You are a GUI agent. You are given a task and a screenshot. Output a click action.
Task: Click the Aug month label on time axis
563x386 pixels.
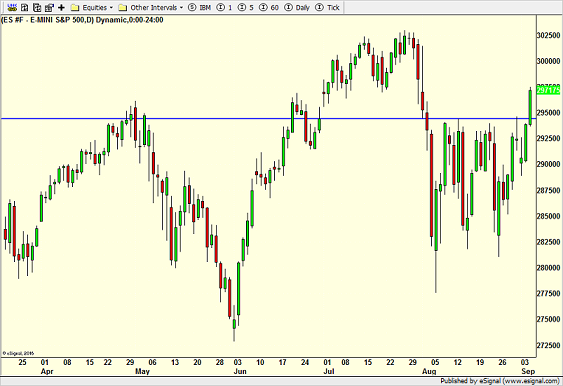[x=429, y=371]
